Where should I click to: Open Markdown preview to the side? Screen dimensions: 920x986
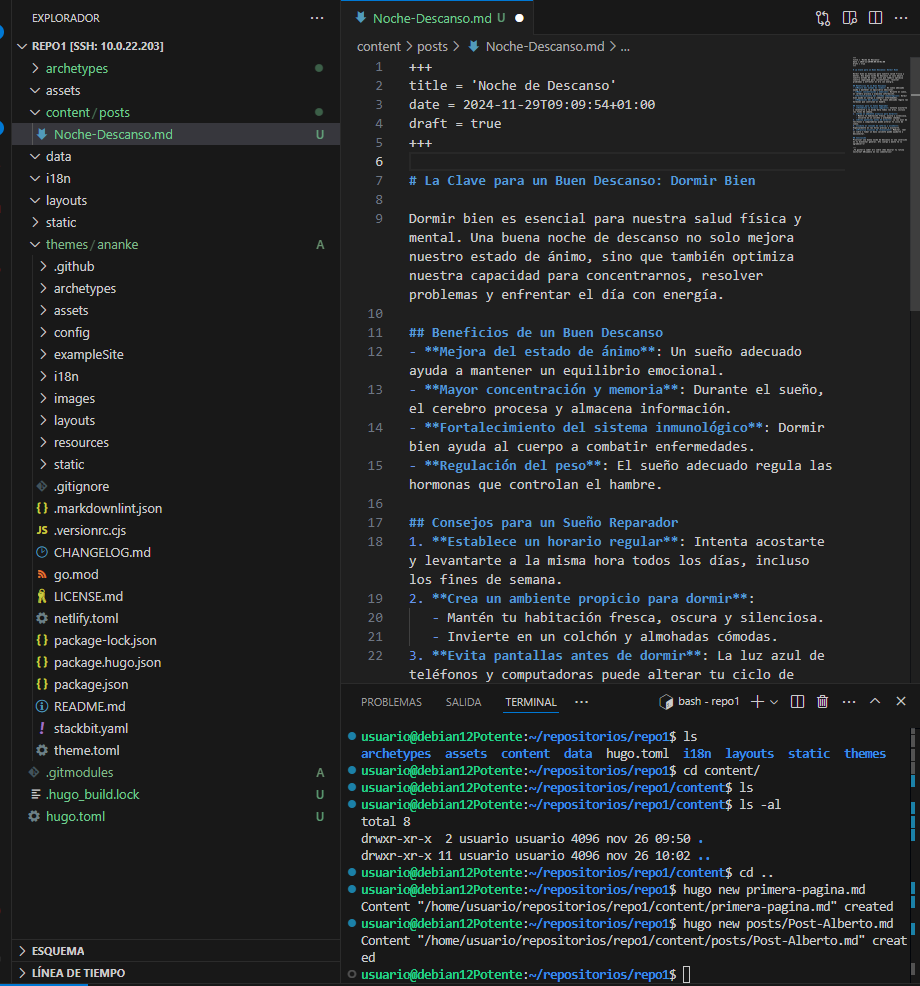(x=849, y=18)
